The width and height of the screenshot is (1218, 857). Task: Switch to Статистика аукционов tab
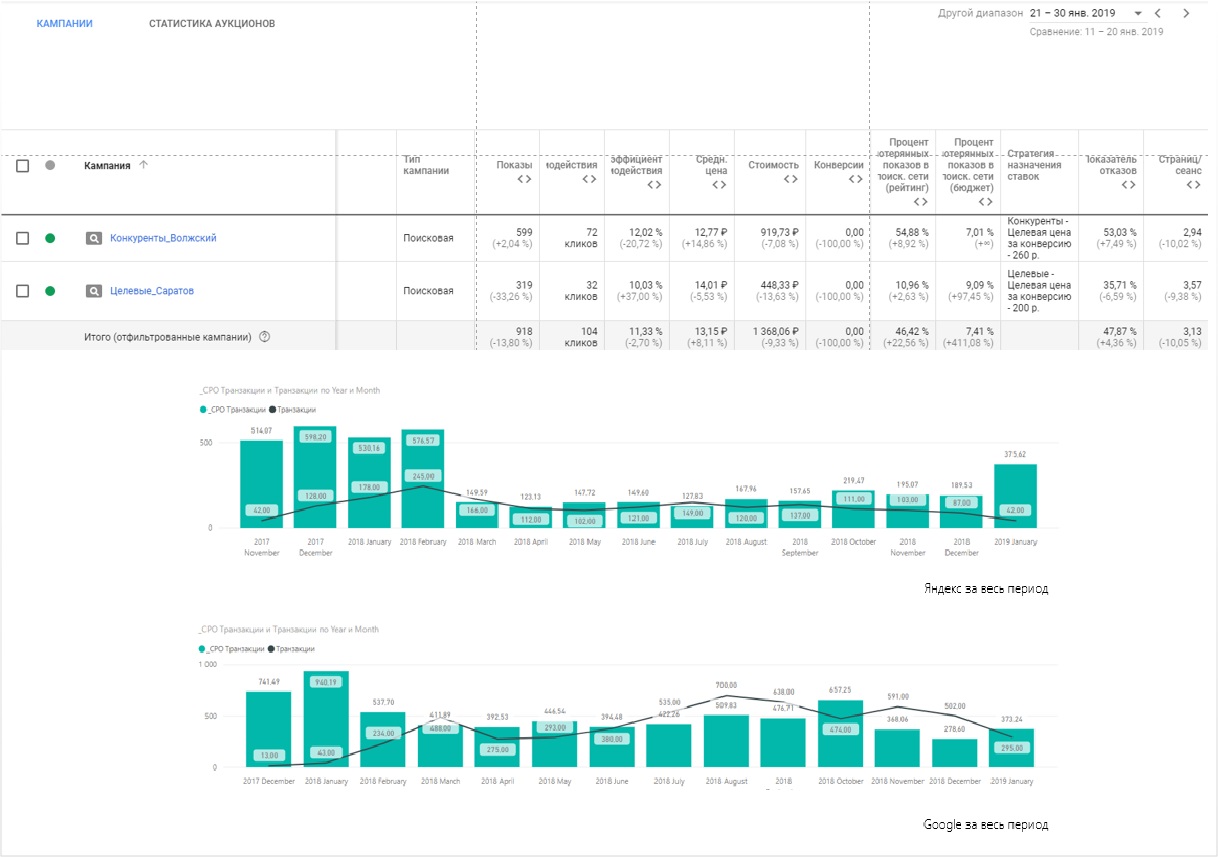click(211, 23)
